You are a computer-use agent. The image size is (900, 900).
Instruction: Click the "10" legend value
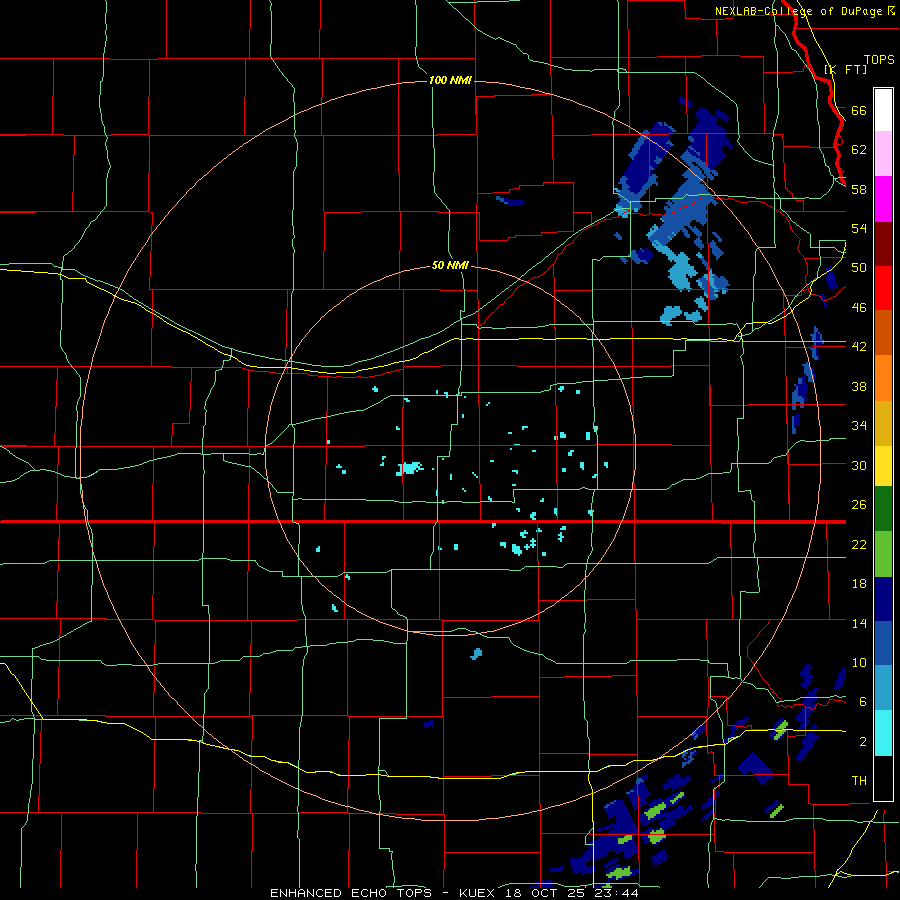(x=859, y=662)
